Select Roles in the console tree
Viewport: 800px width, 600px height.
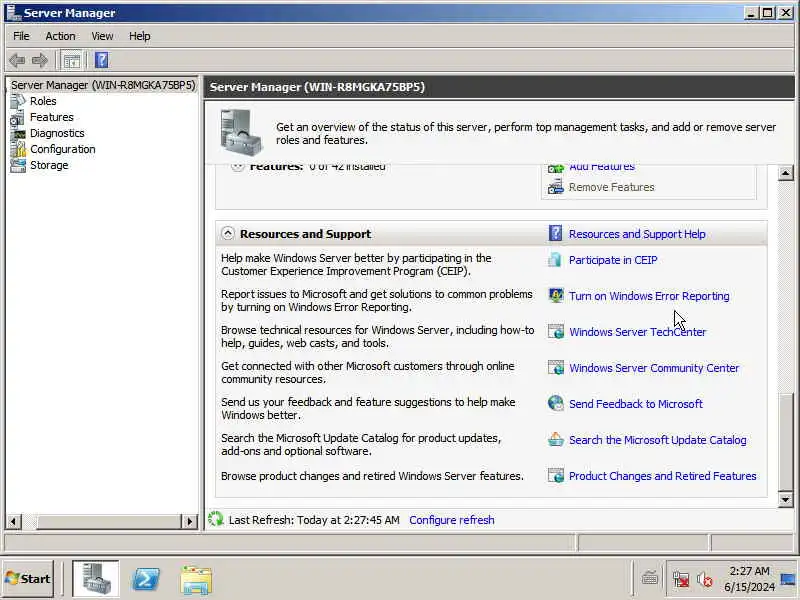pyautogui.click(x=43, y=101)
